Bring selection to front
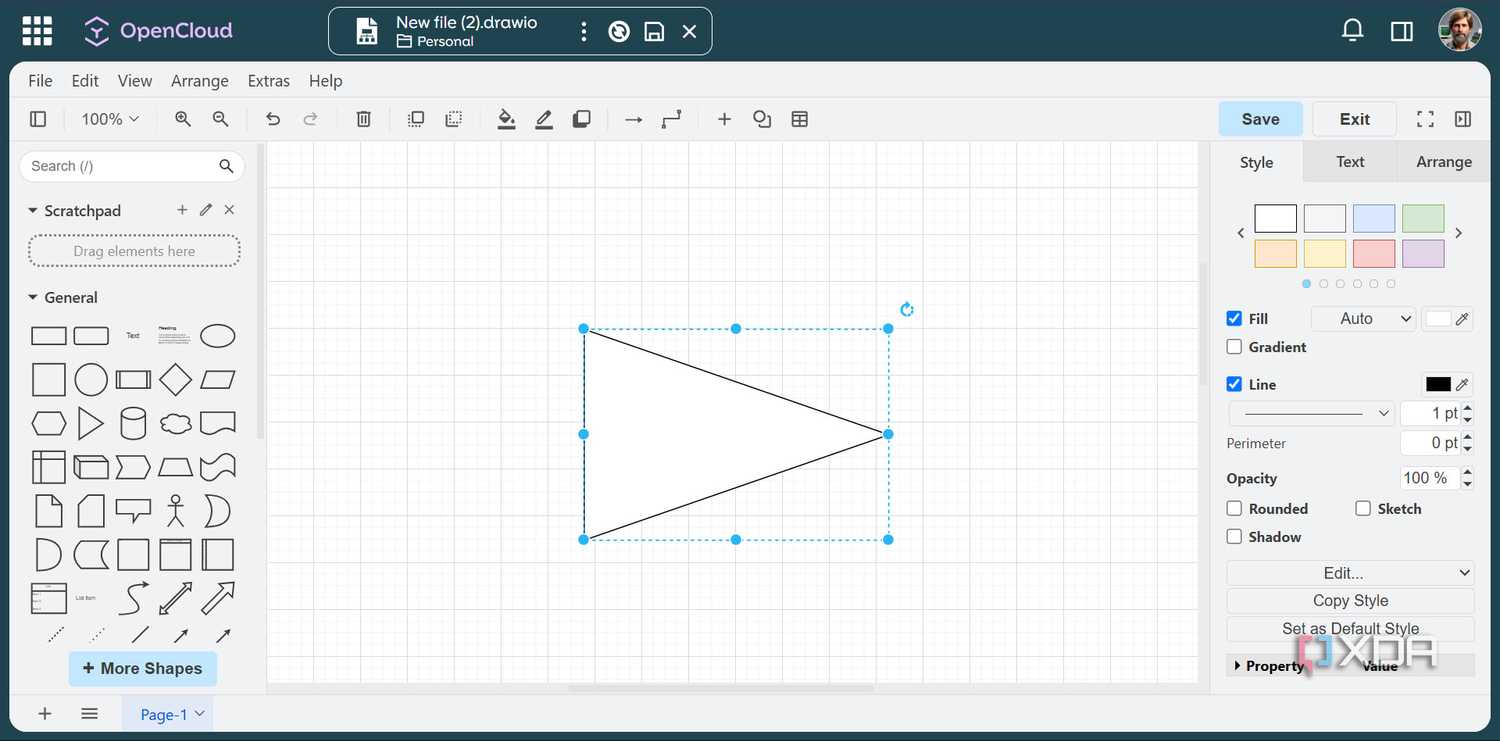Viewport: 1500px width, 741px height. point(416,119)
